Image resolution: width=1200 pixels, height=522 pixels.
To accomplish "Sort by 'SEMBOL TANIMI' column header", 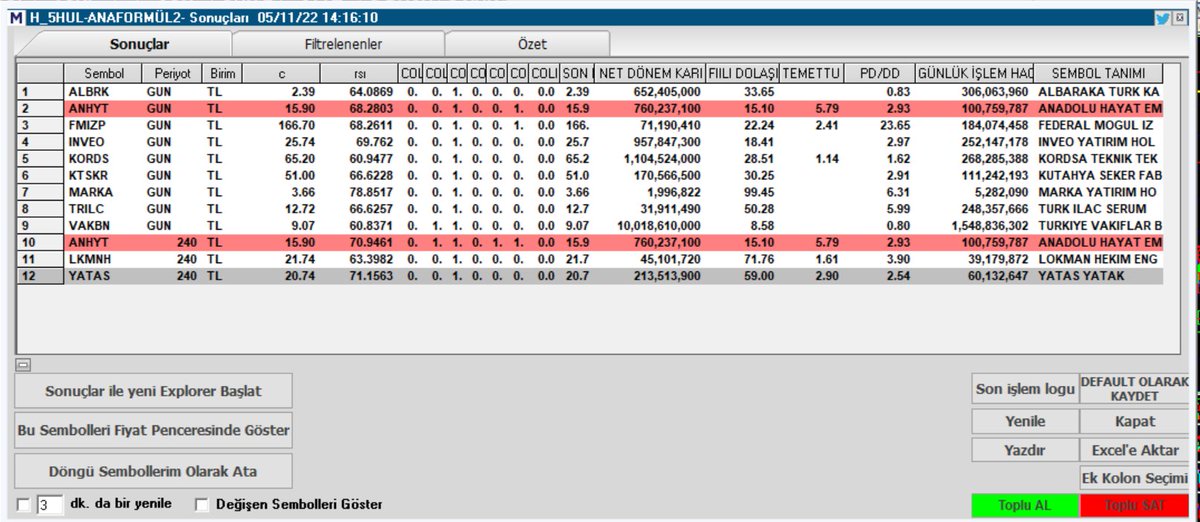I will (1099, 74).
